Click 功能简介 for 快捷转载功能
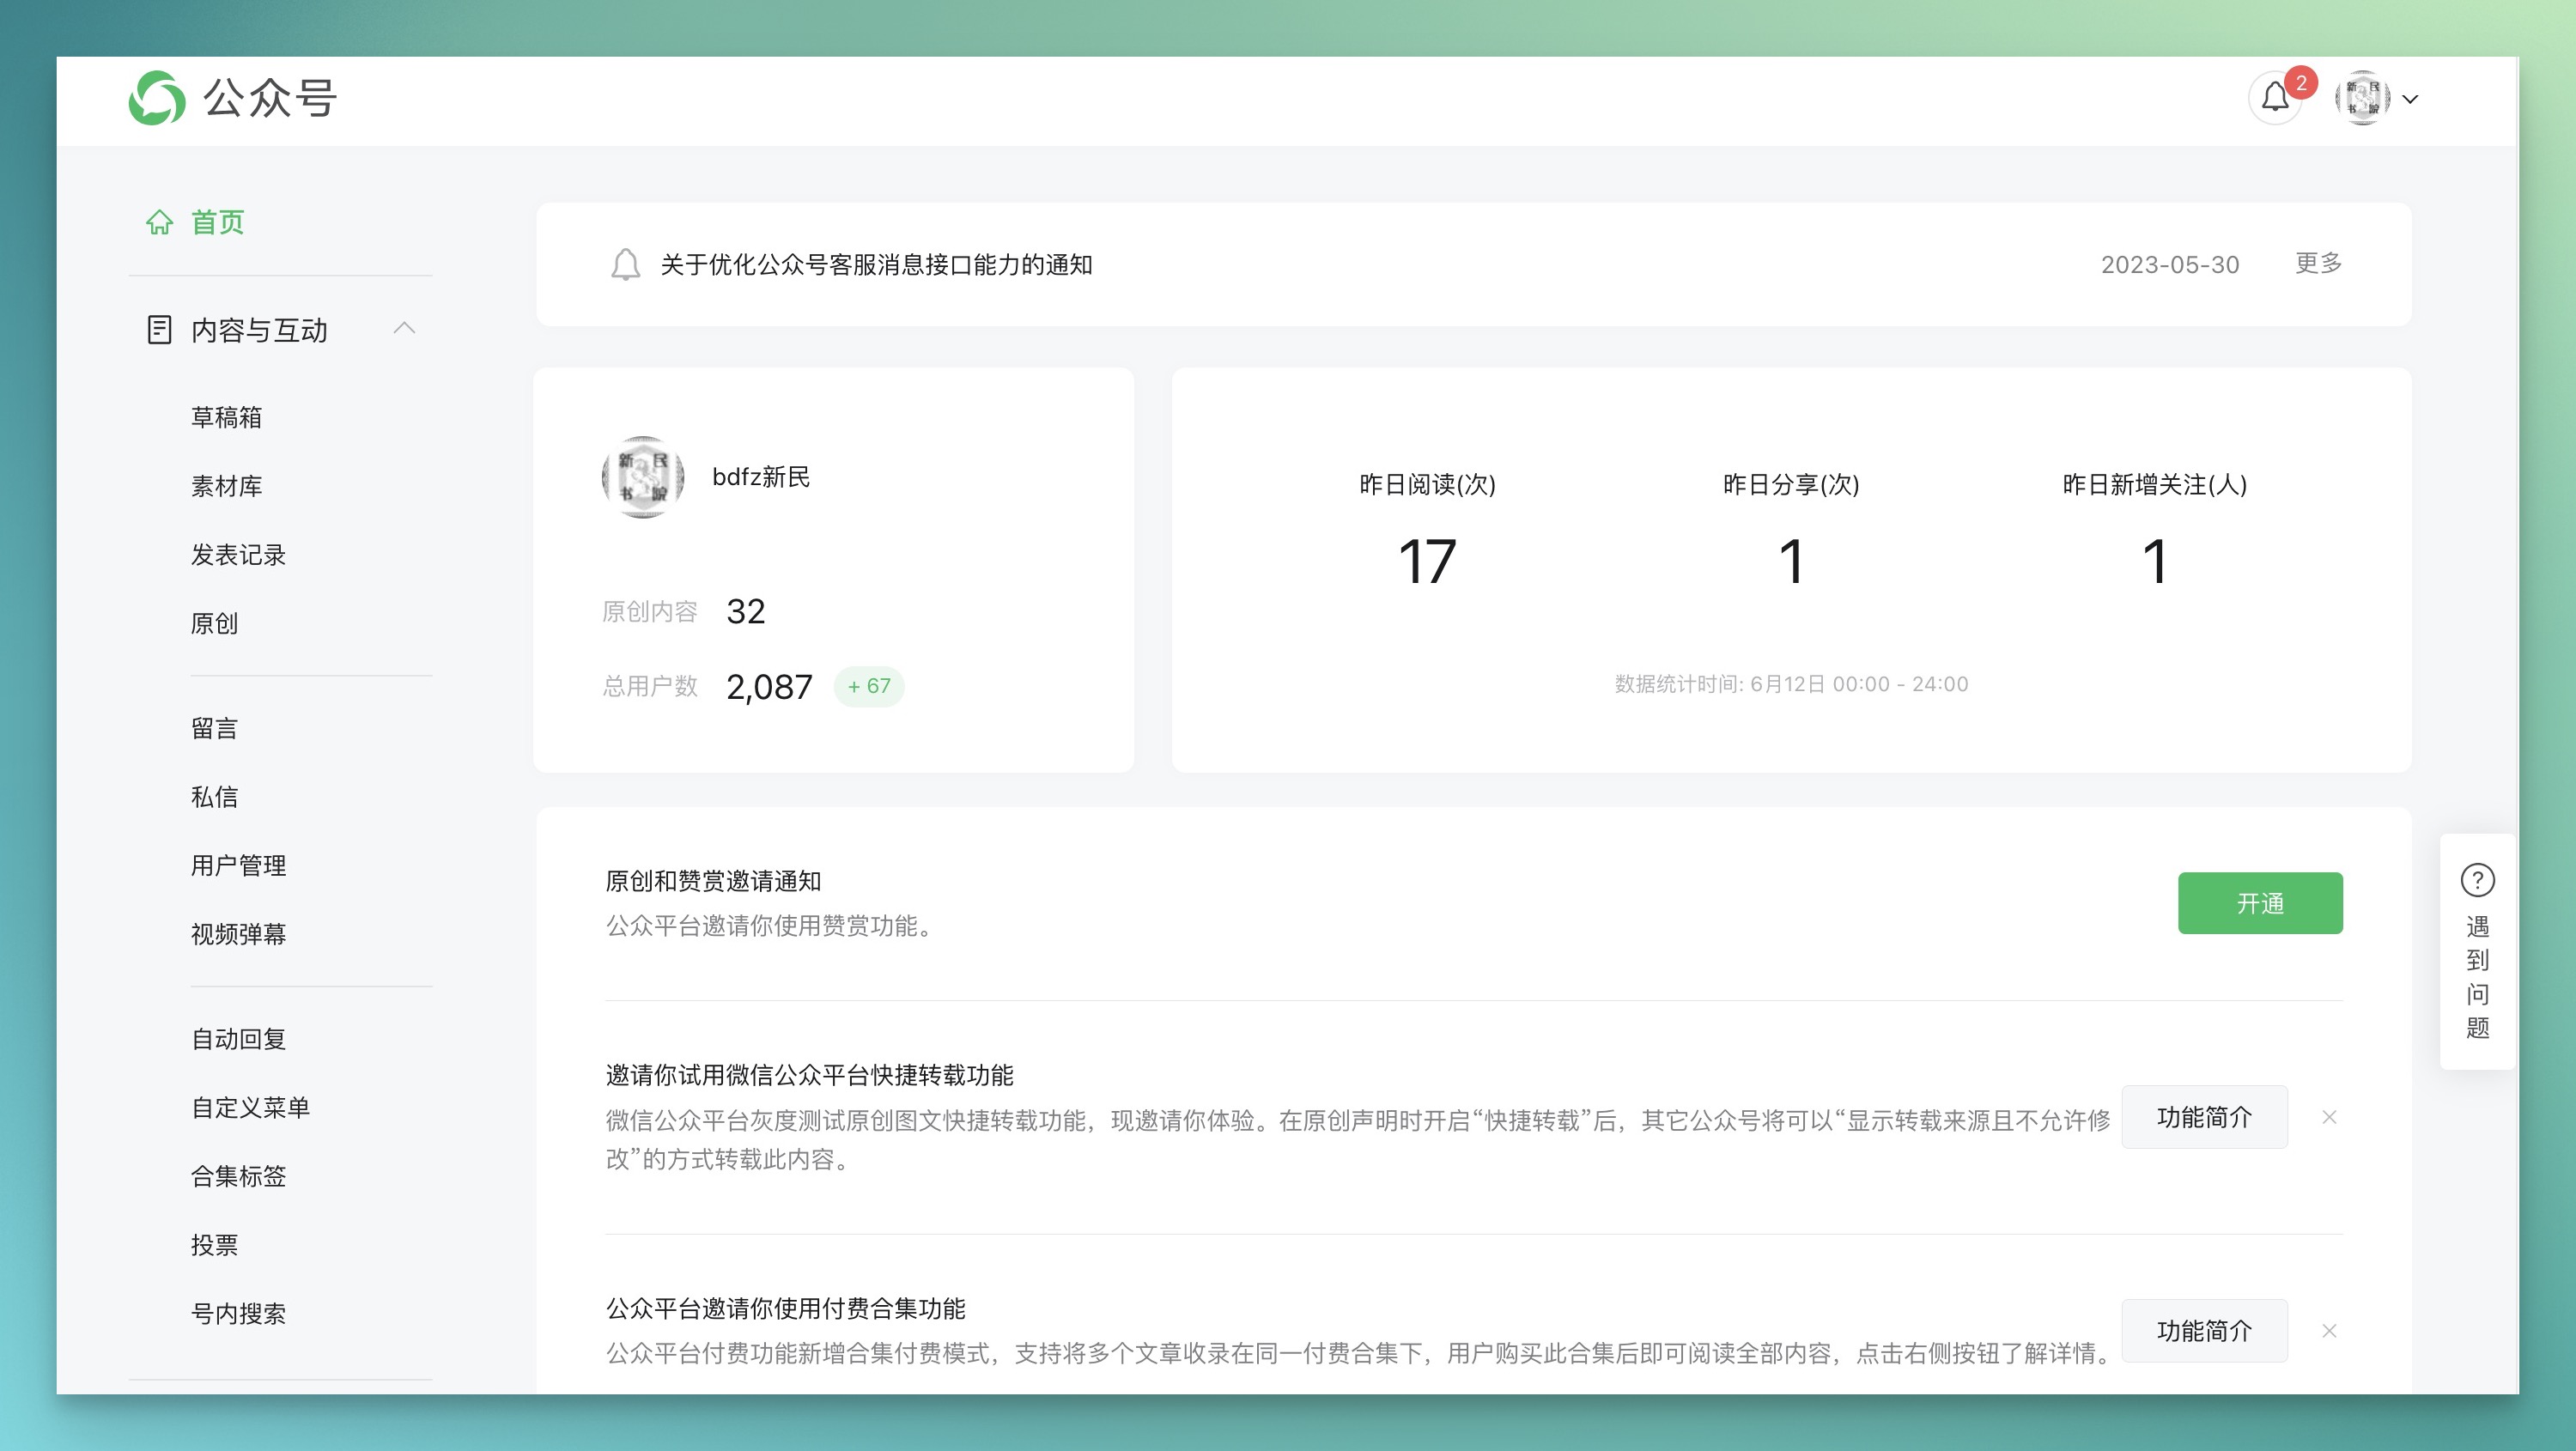The width and height of the screenshot is (2576, 1451). click(2204, 1117)
